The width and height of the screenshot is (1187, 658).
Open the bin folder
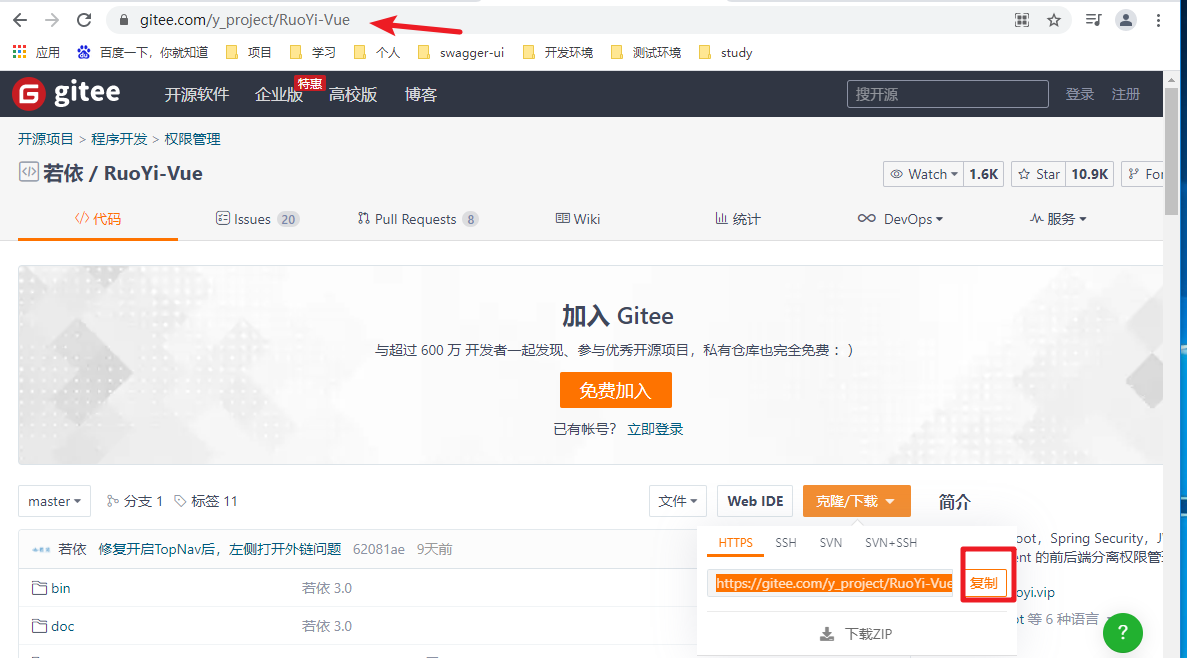point(61,588)
